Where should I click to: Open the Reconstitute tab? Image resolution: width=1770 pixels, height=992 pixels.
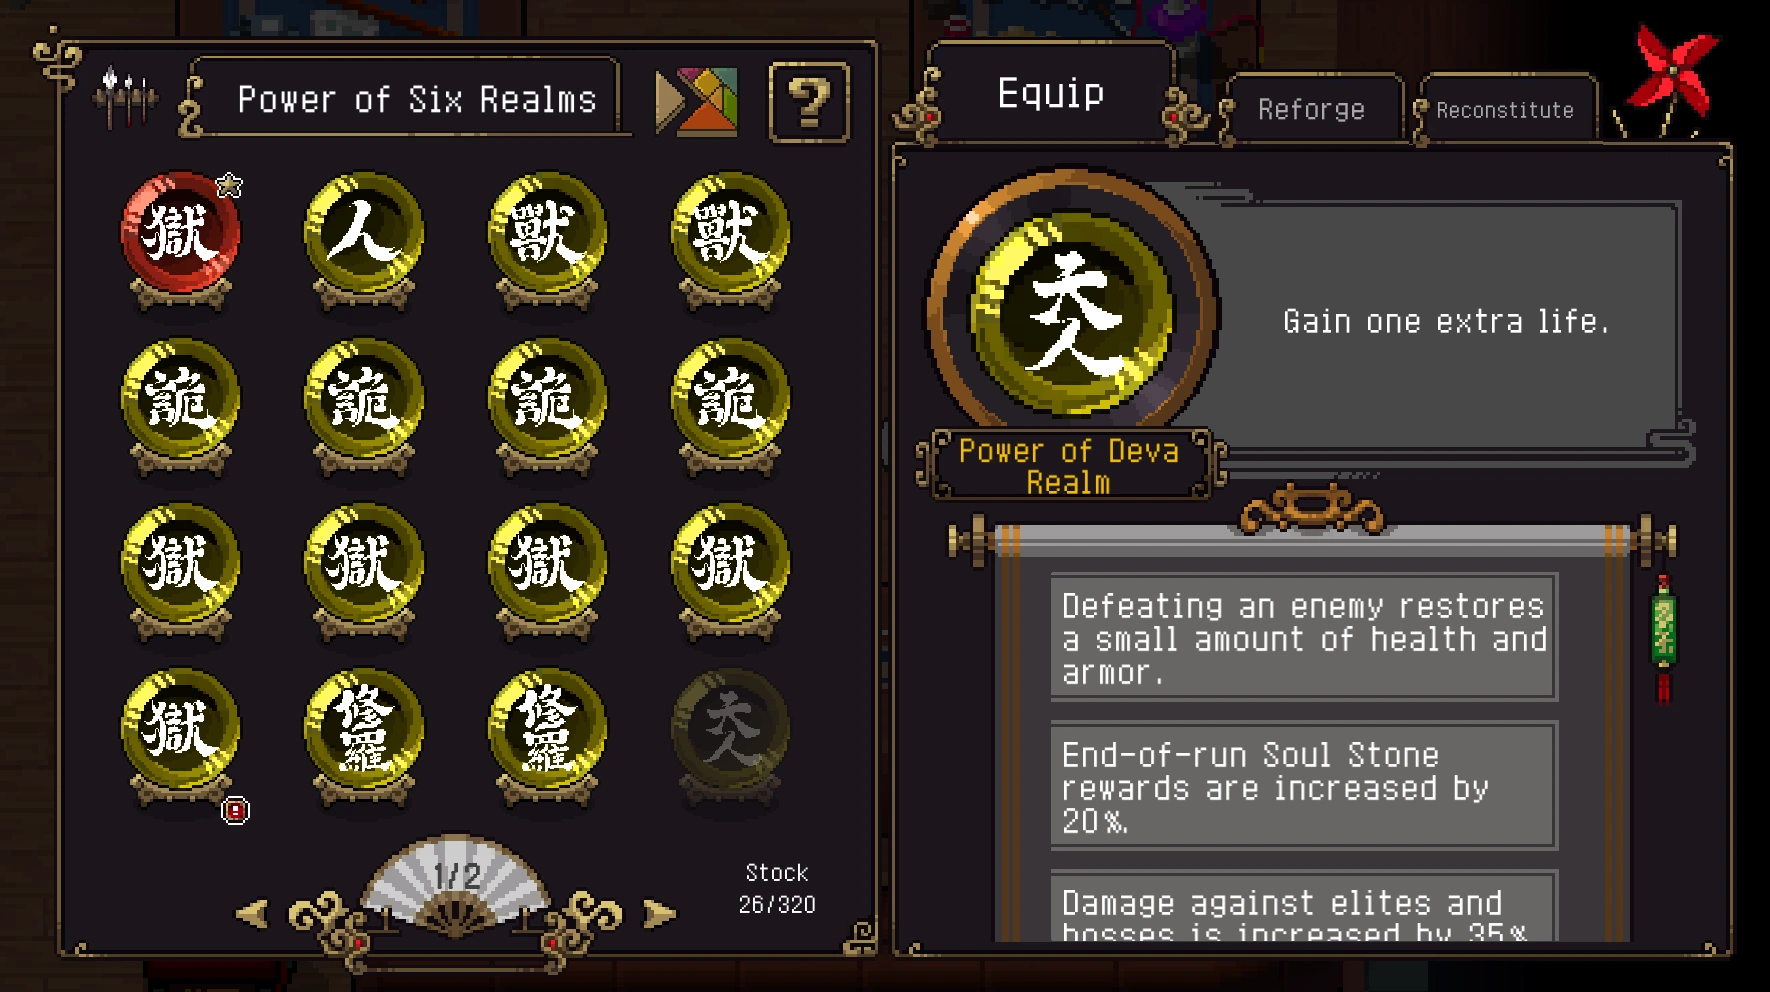tap(1505, 109)
